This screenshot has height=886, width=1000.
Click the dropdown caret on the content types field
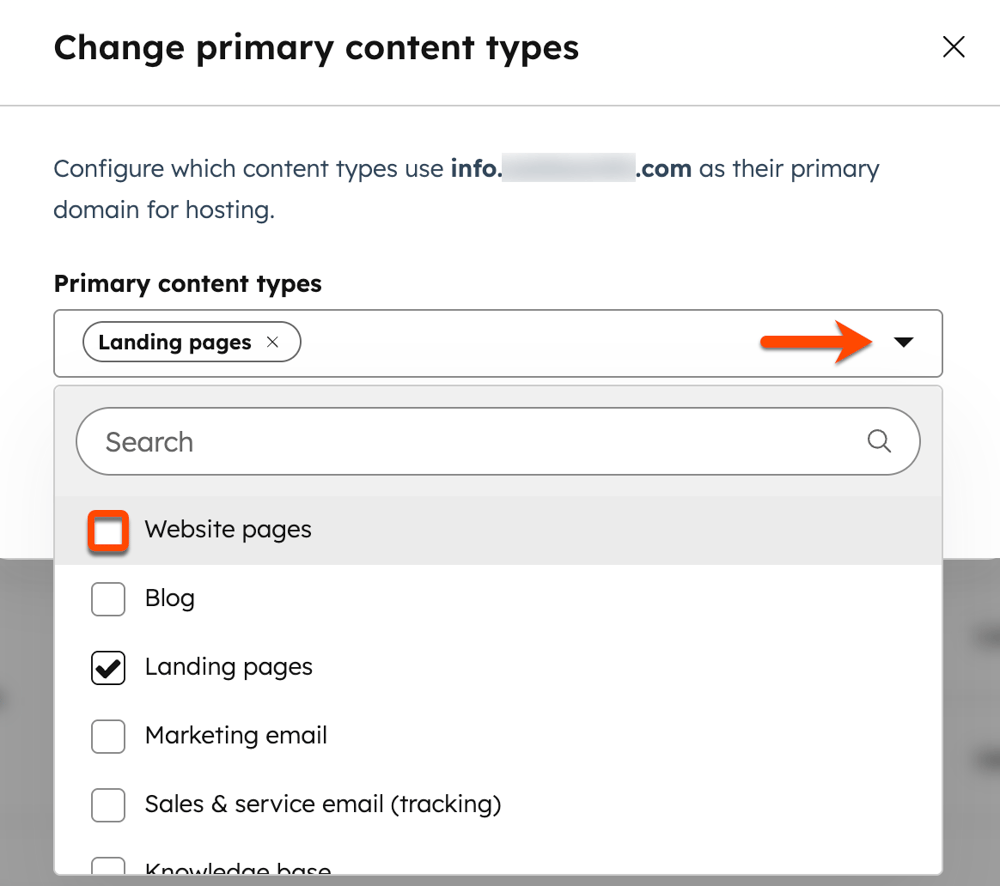pos(905,342)
